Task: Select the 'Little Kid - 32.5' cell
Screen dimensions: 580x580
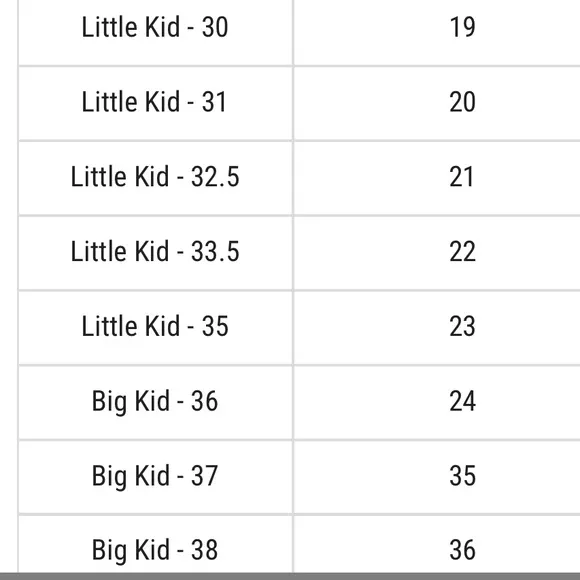Action: [x=155, y=178]
